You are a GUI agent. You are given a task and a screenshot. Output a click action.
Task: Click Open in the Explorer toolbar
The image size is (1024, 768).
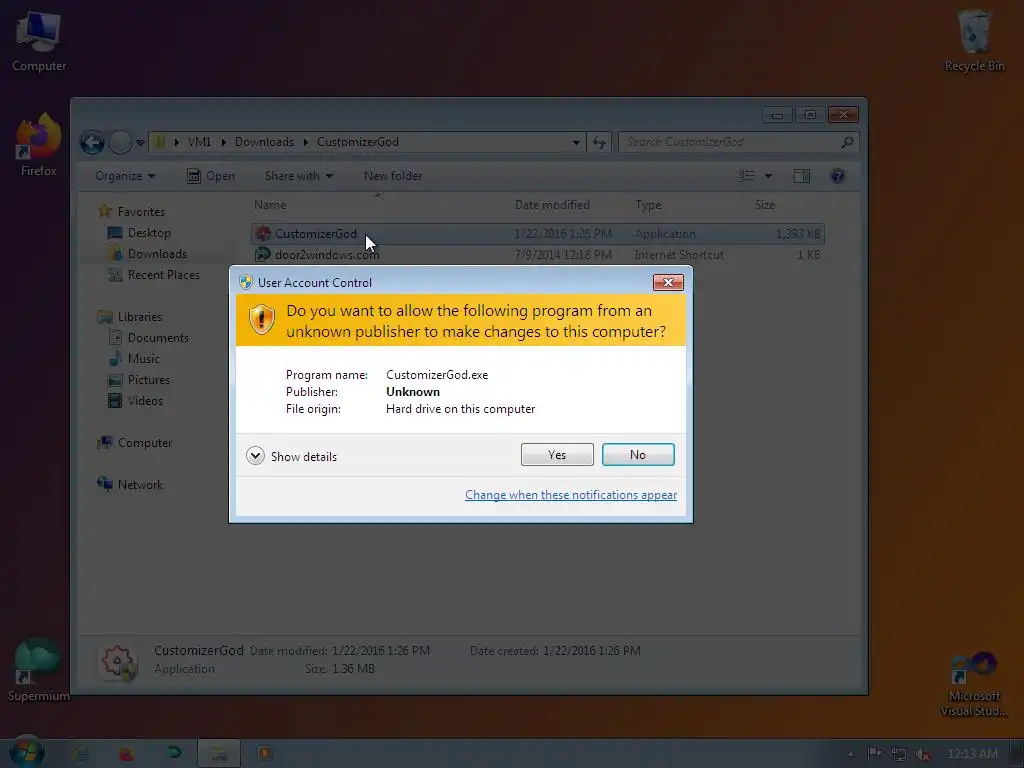pos(210,176)
